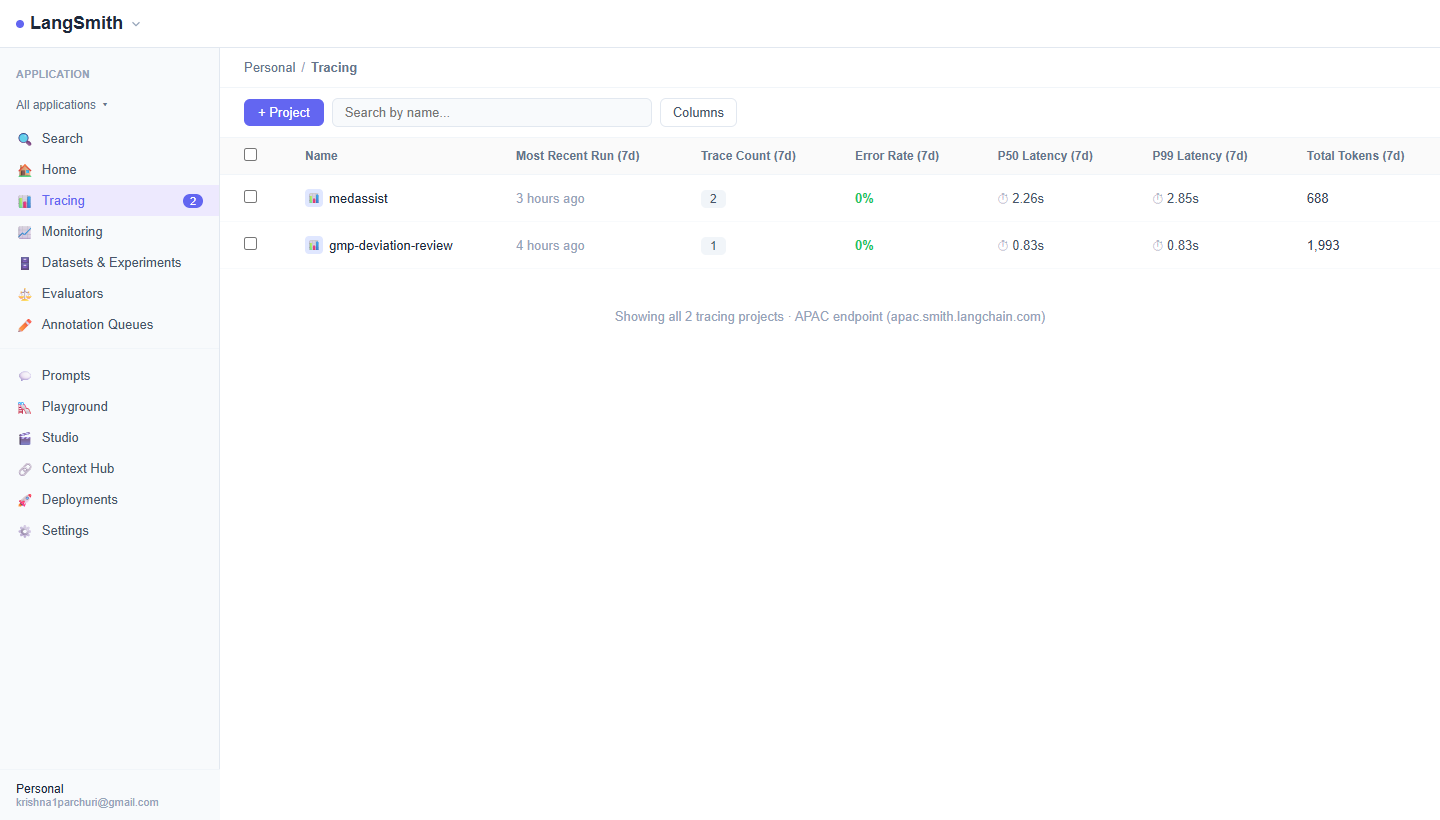The width and height of the screenshot is (1440, 820).
Task: Select Monitoring in the sidebar
Action: [x=110, y=232]
